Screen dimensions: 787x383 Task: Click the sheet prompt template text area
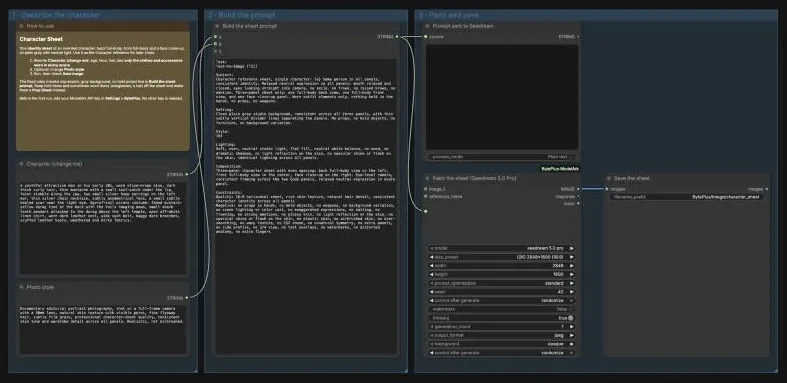tap(306, 206)
